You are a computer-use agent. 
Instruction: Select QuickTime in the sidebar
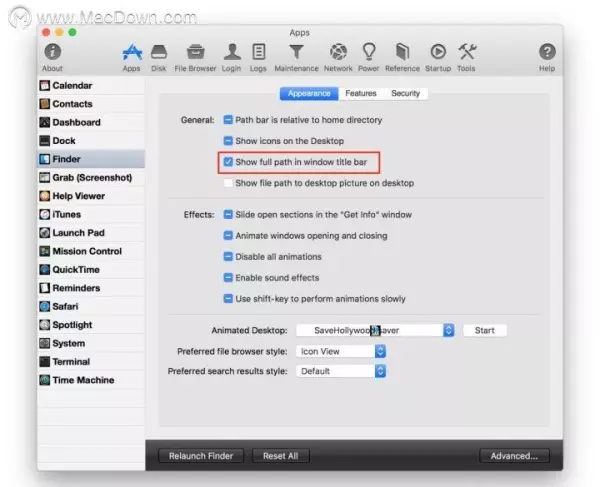(91, 269)
